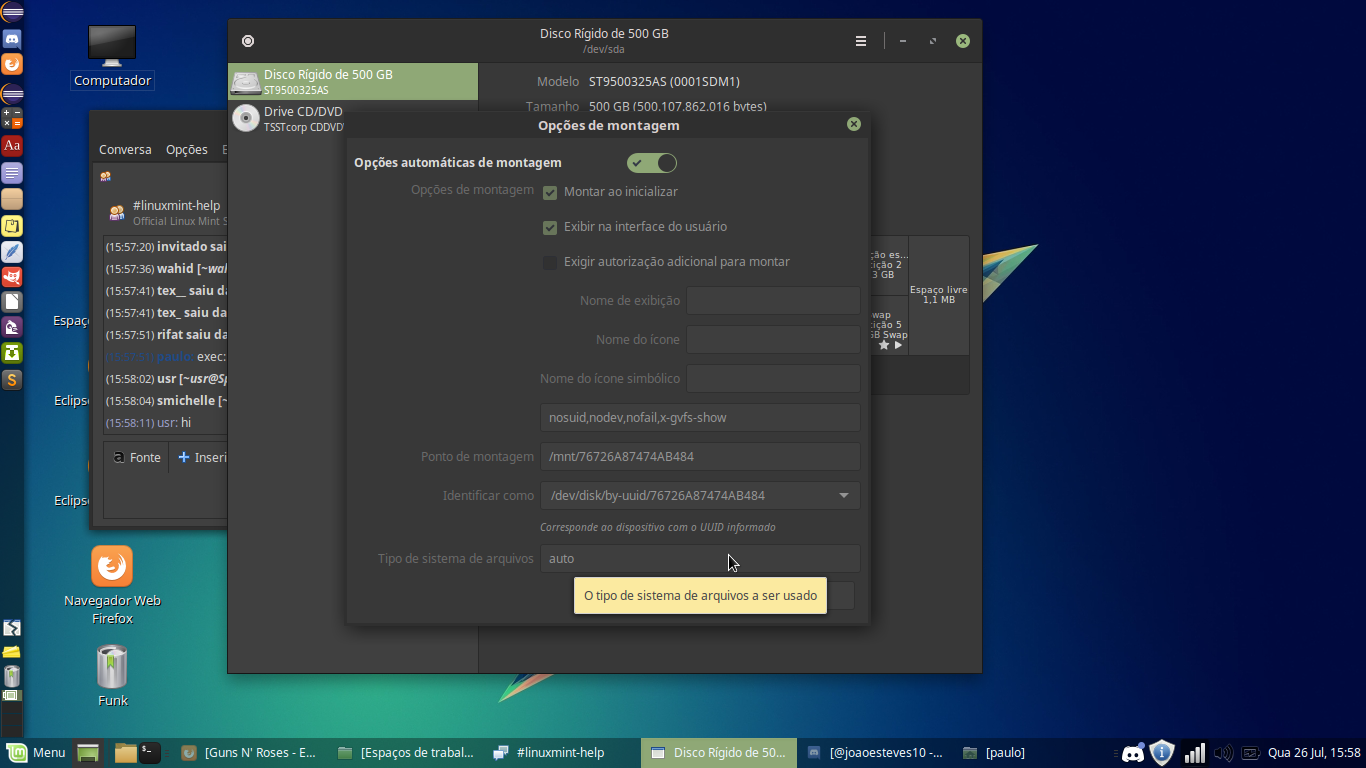Viewport: 1366px width, 768px height.
Task: Switch to the Espaços de trabalho taskbar window
Action: click(407, 753)
